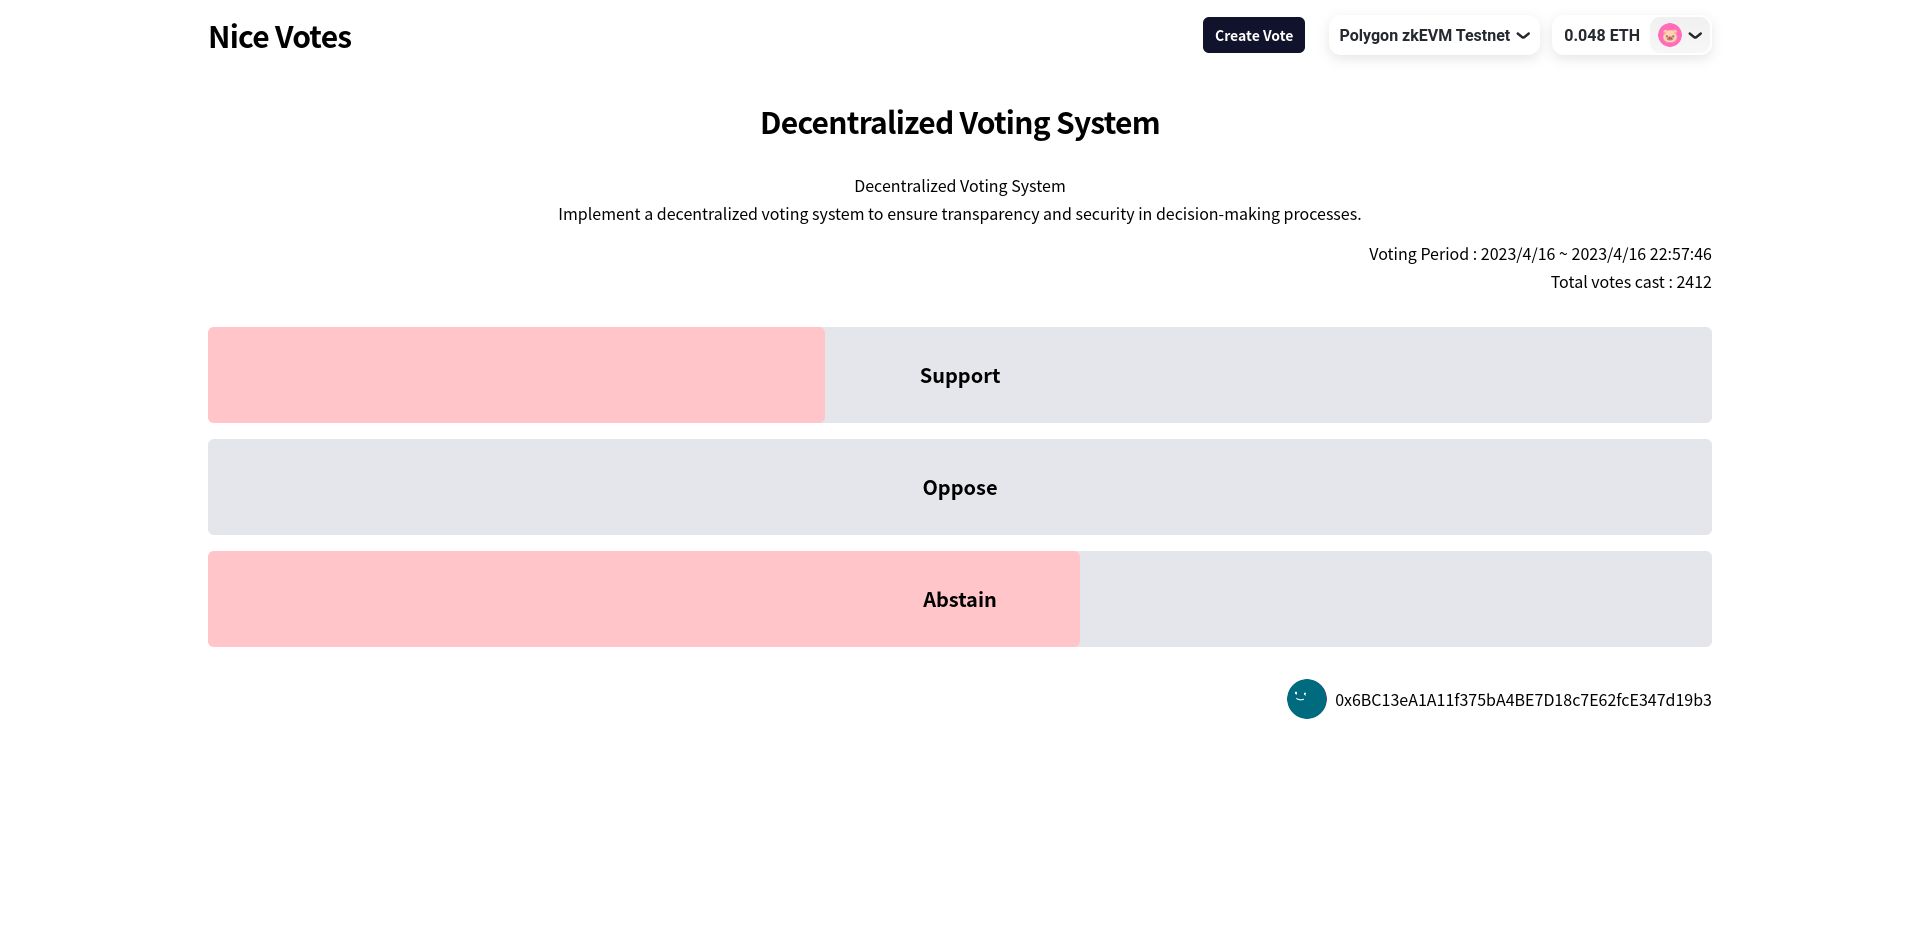
Task: Click the 0.048 ETH balance
Action: 1601,35
